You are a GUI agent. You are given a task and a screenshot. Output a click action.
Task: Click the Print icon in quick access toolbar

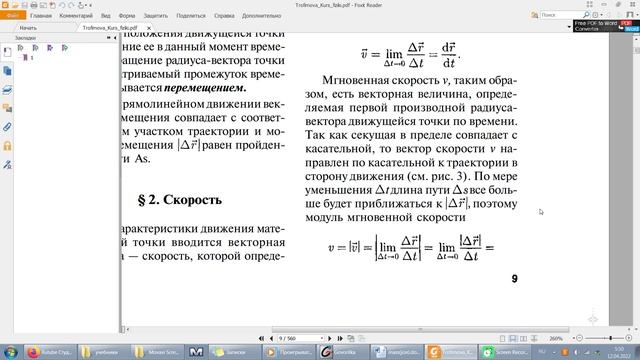point(34,5)
